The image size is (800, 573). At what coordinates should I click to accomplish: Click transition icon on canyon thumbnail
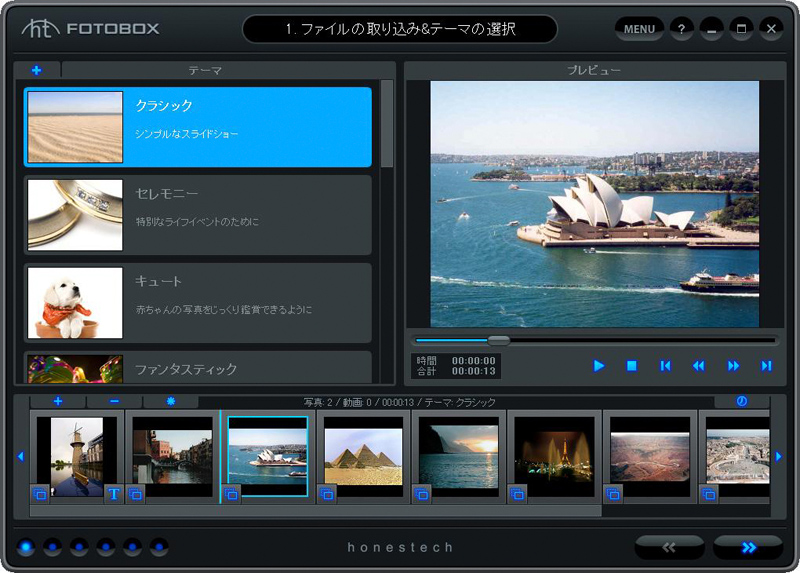613,494
